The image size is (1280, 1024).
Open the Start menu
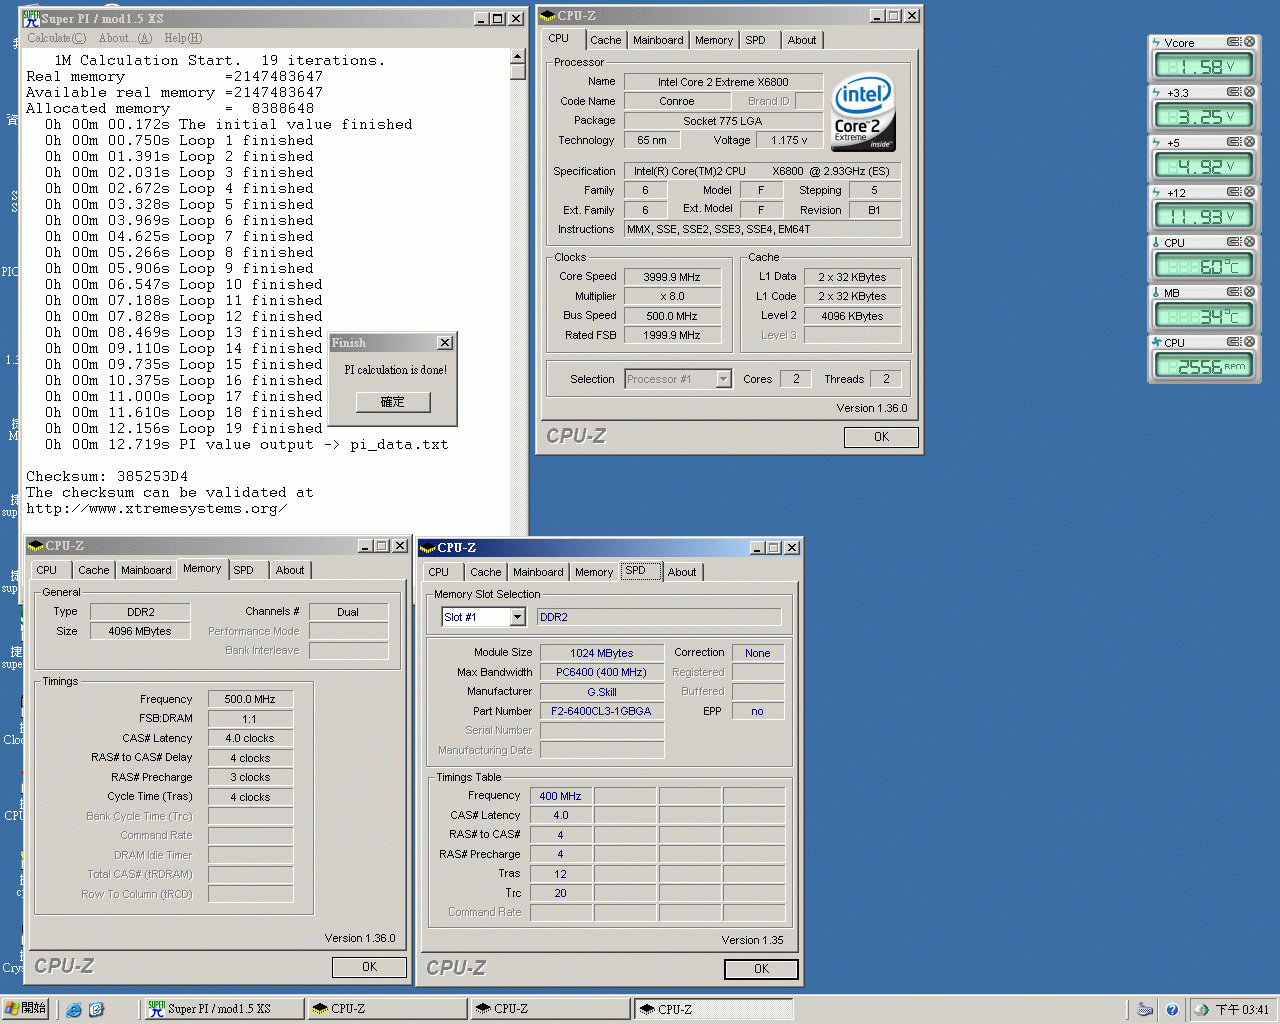tap(25, 1009)
